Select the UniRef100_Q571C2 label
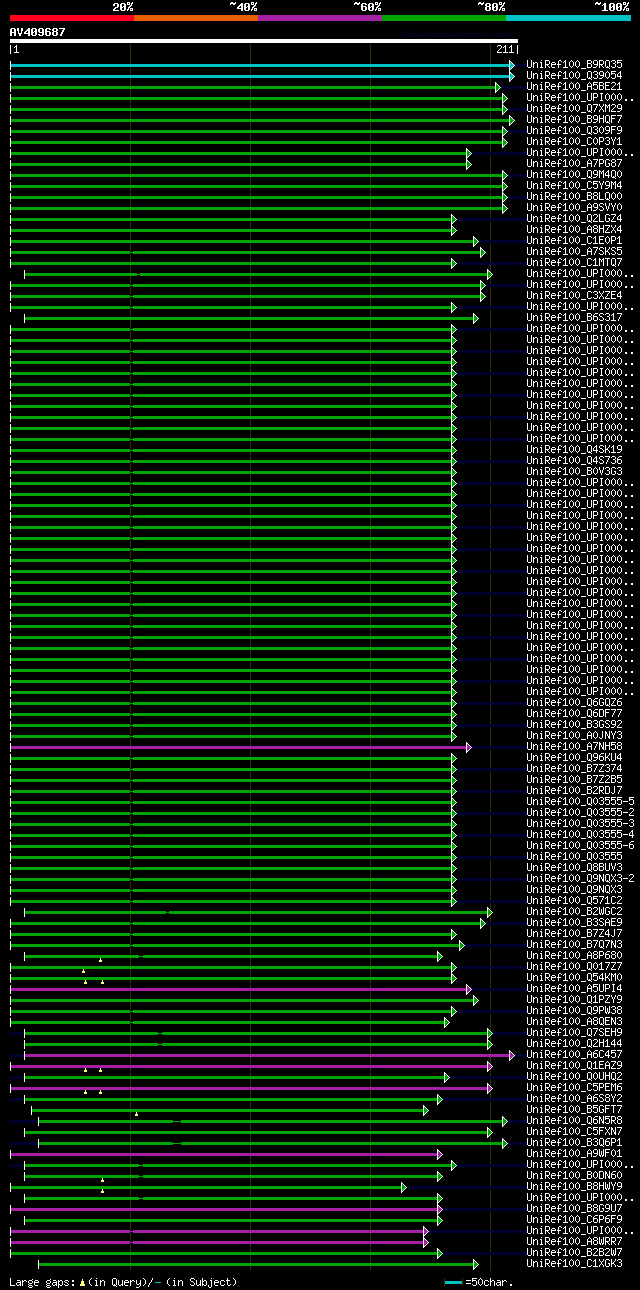This screenshot has height=1290, width=640. 574,900
